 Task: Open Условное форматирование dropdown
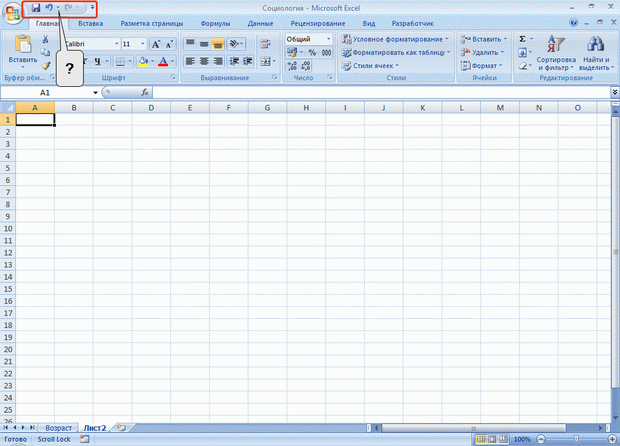point(395,39)
